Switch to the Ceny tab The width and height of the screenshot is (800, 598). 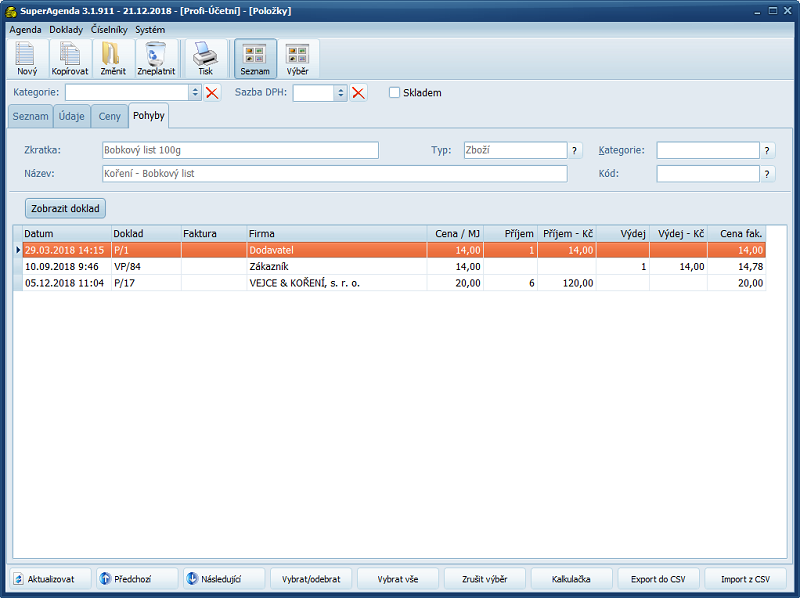click(x=109, y=116)
